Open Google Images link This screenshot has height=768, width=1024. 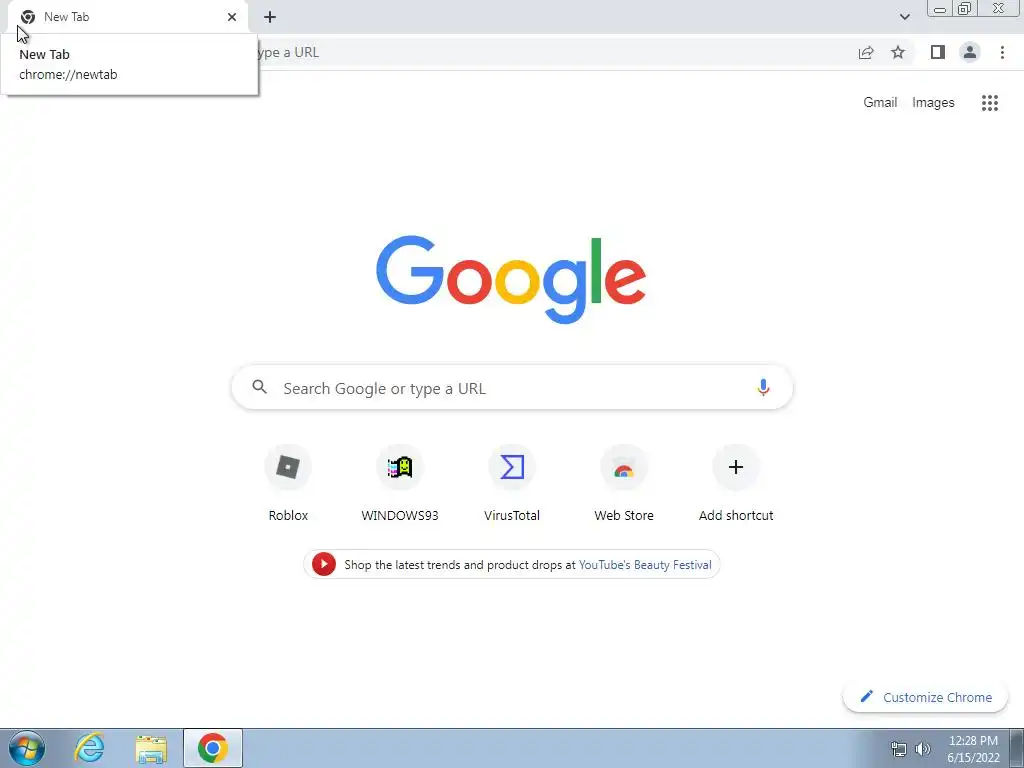(x=933, y=103)
